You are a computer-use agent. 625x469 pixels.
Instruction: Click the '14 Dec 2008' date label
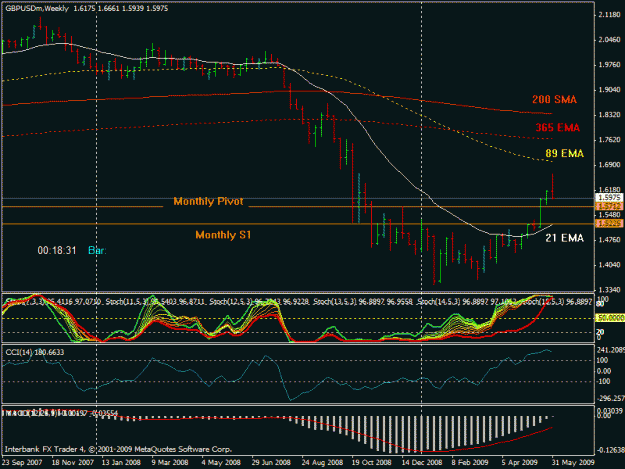pos(421,462)
